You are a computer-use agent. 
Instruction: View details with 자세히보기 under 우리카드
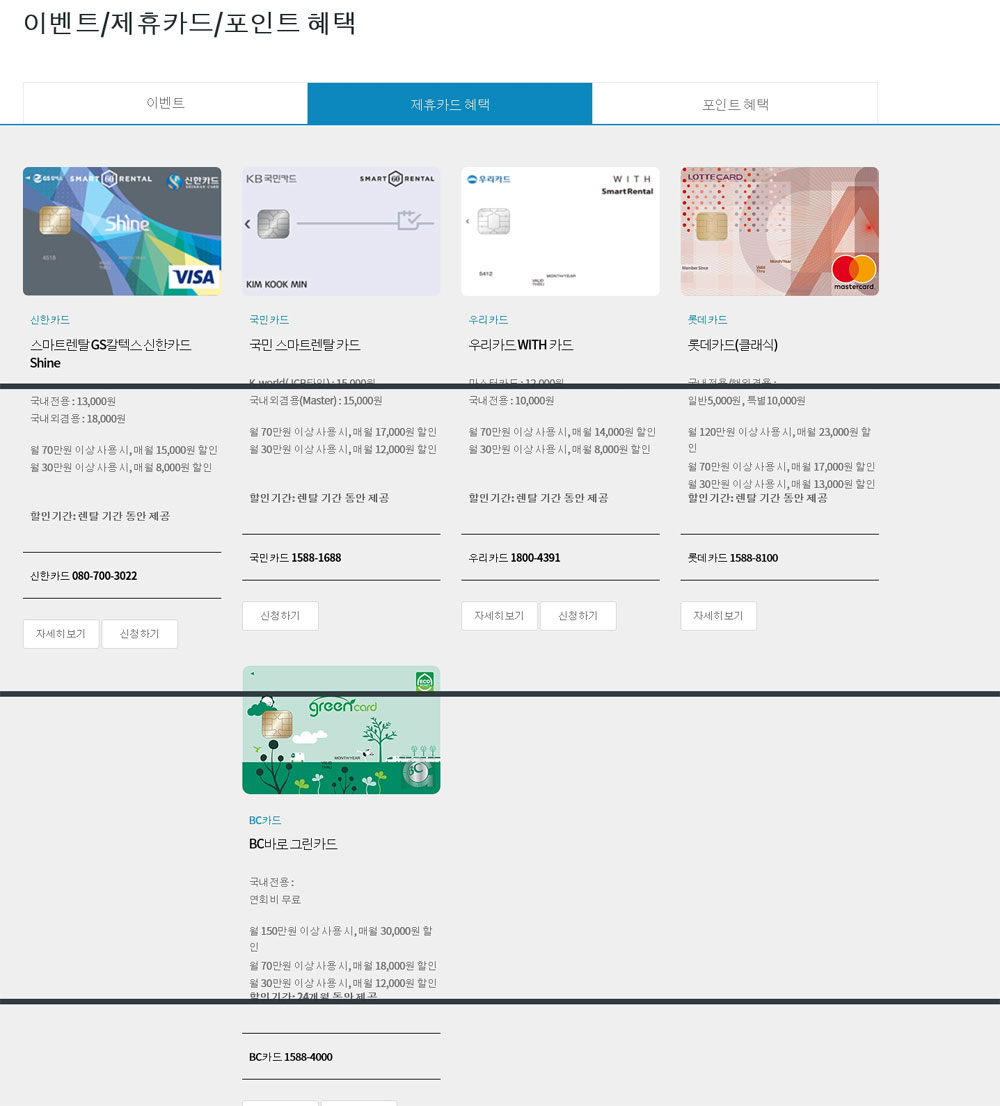click(499, 616)
